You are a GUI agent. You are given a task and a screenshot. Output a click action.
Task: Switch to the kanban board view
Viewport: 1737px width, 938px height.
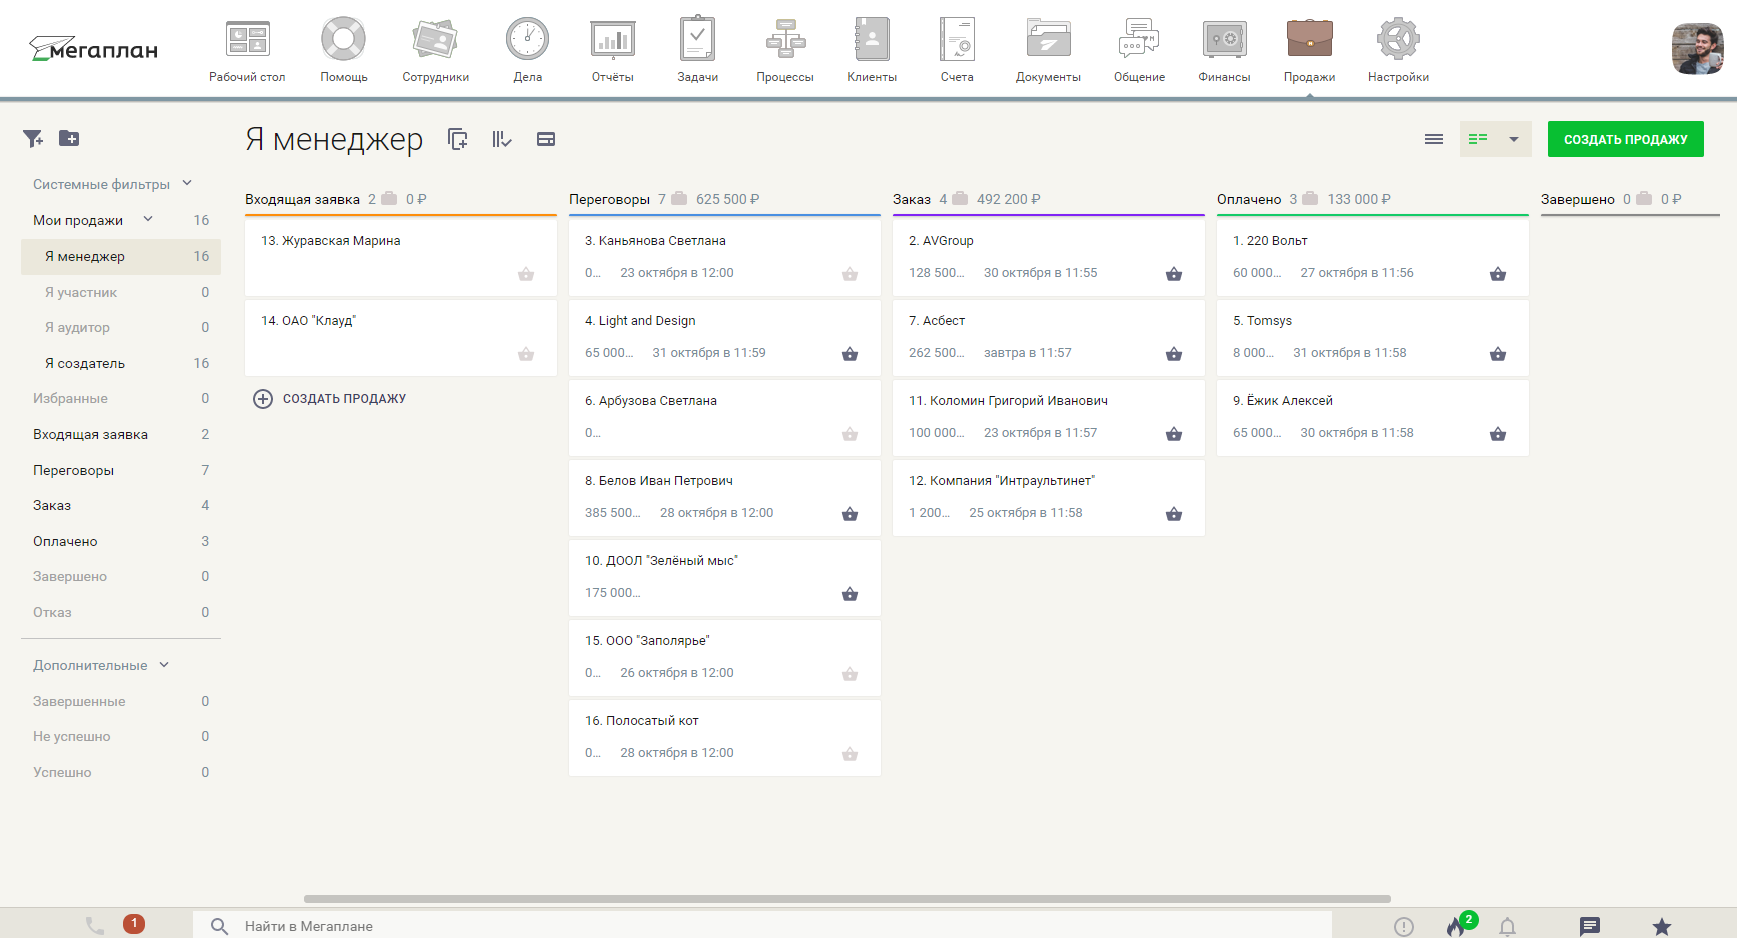pyautogui.click(x=1478, y=139)
